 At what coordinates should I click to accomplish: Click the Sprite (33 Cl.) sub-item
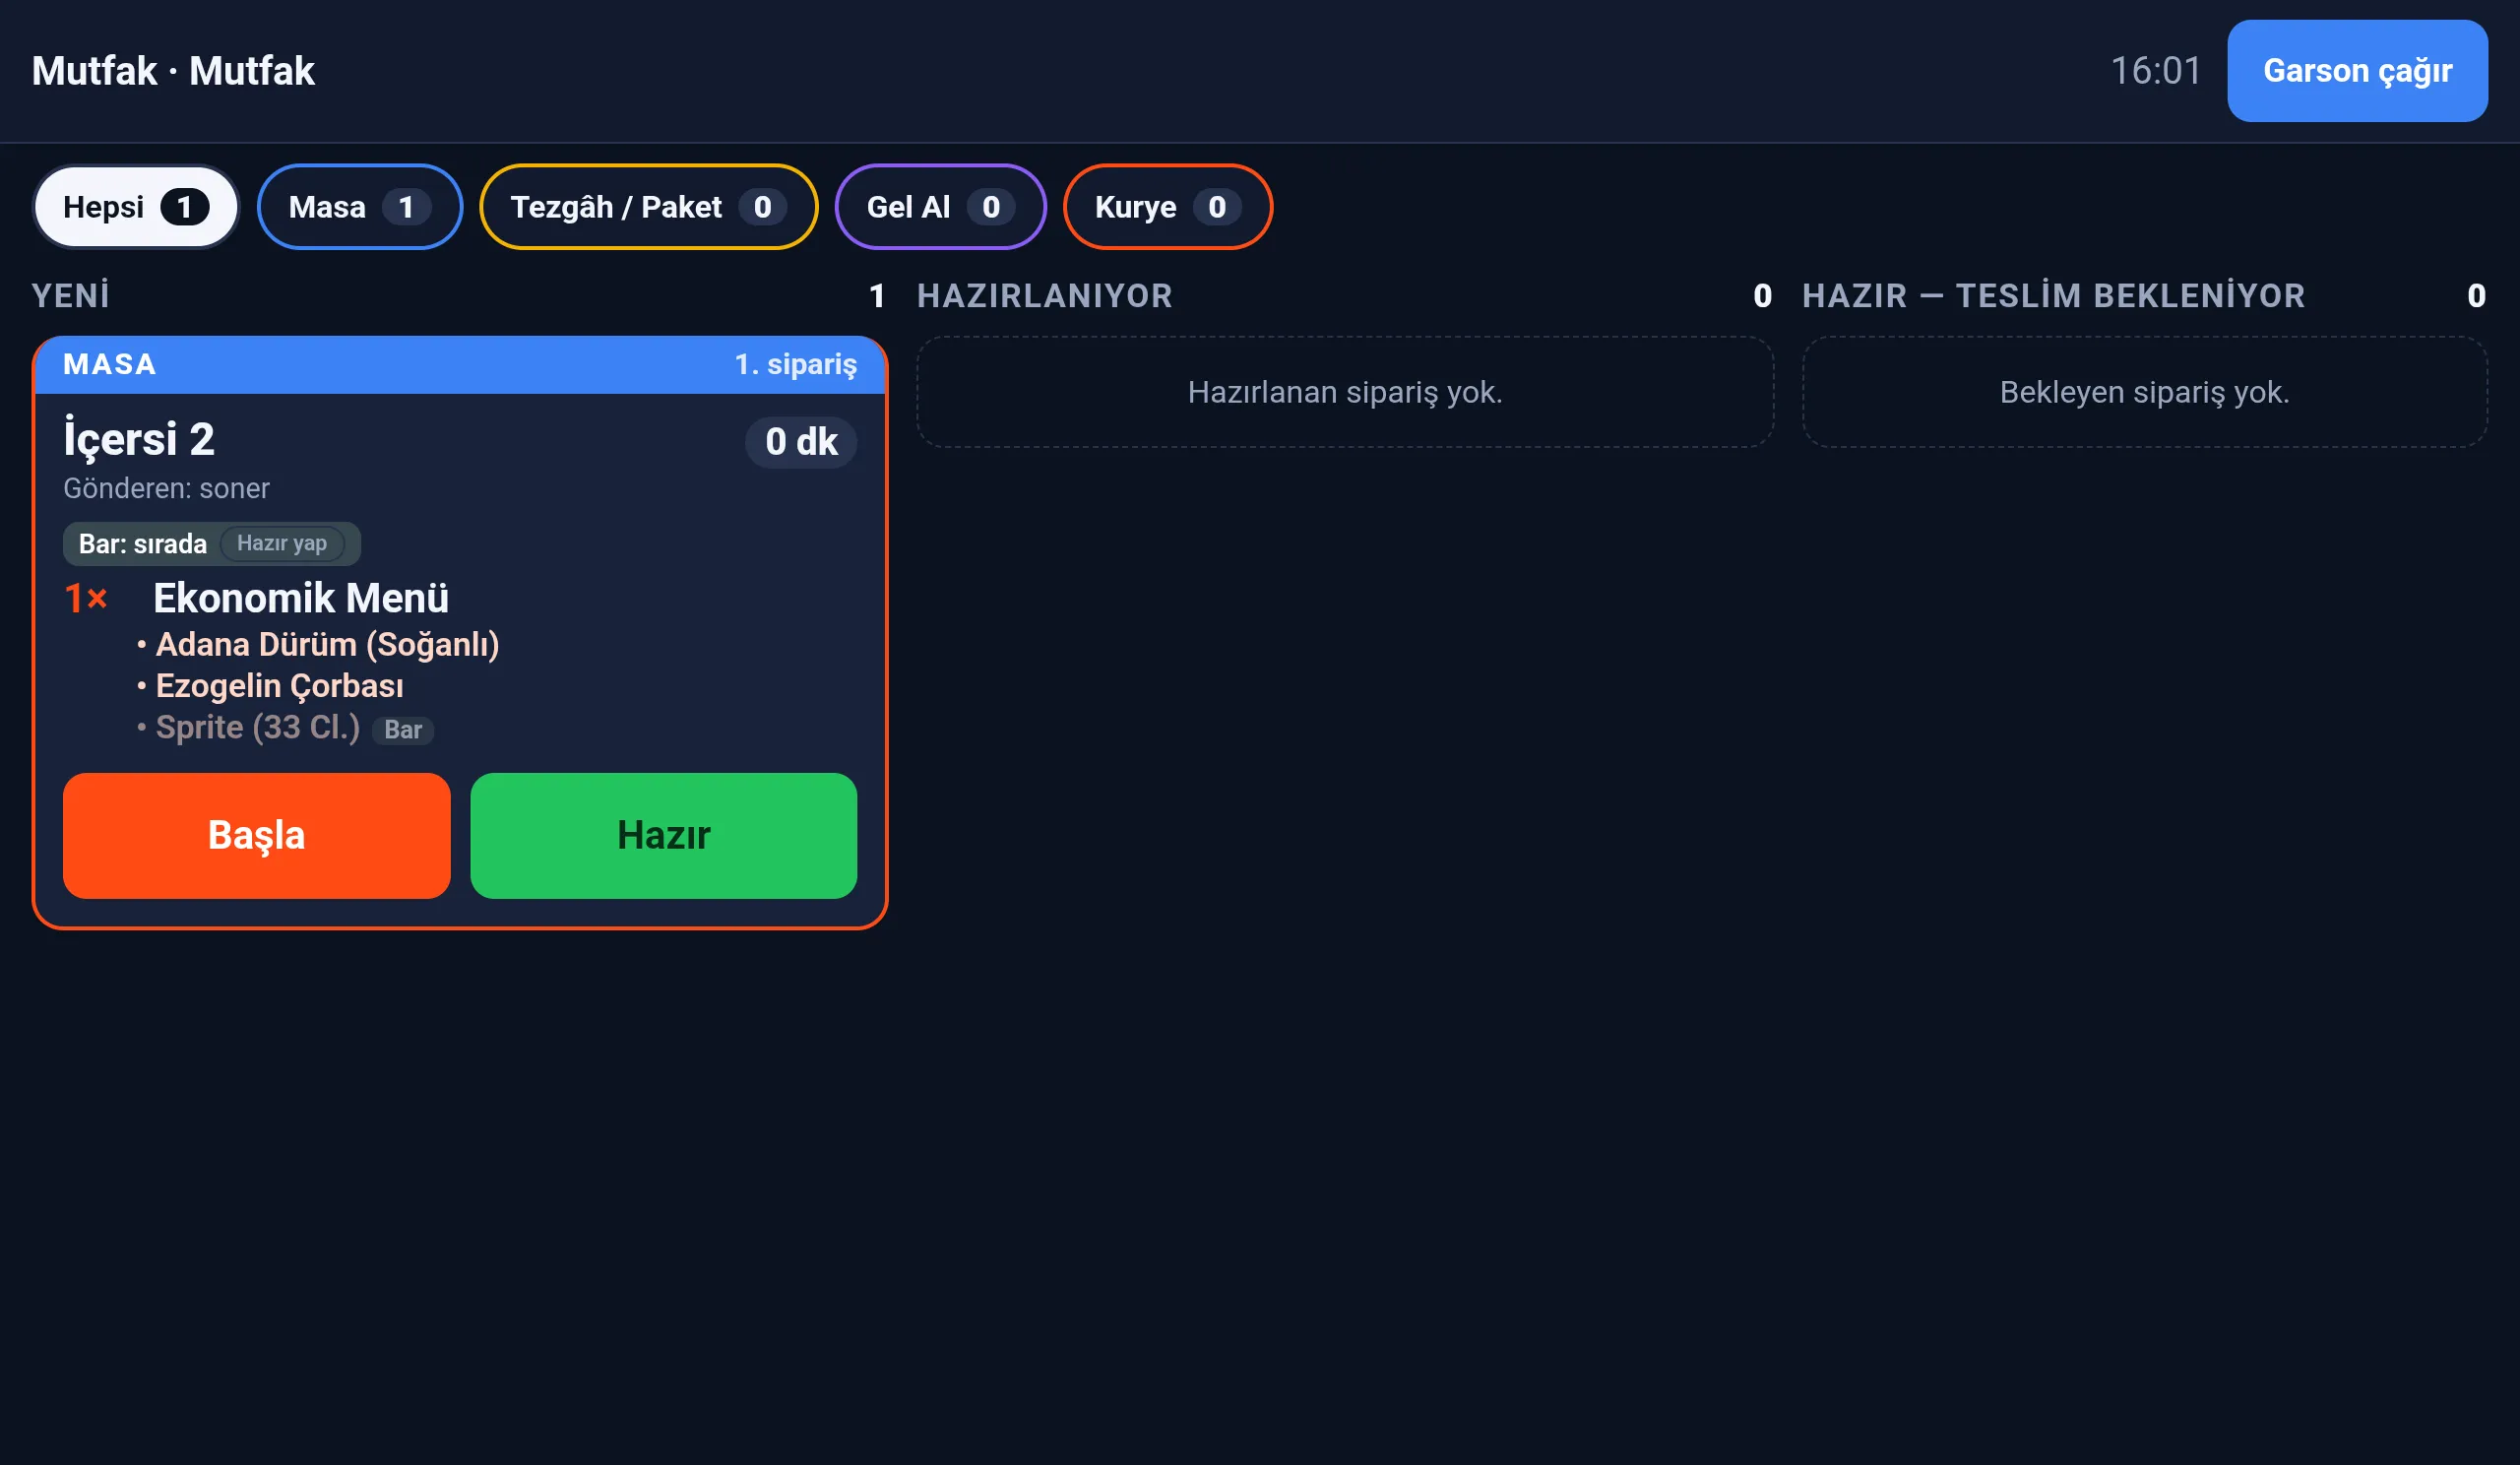coord(258,727)
